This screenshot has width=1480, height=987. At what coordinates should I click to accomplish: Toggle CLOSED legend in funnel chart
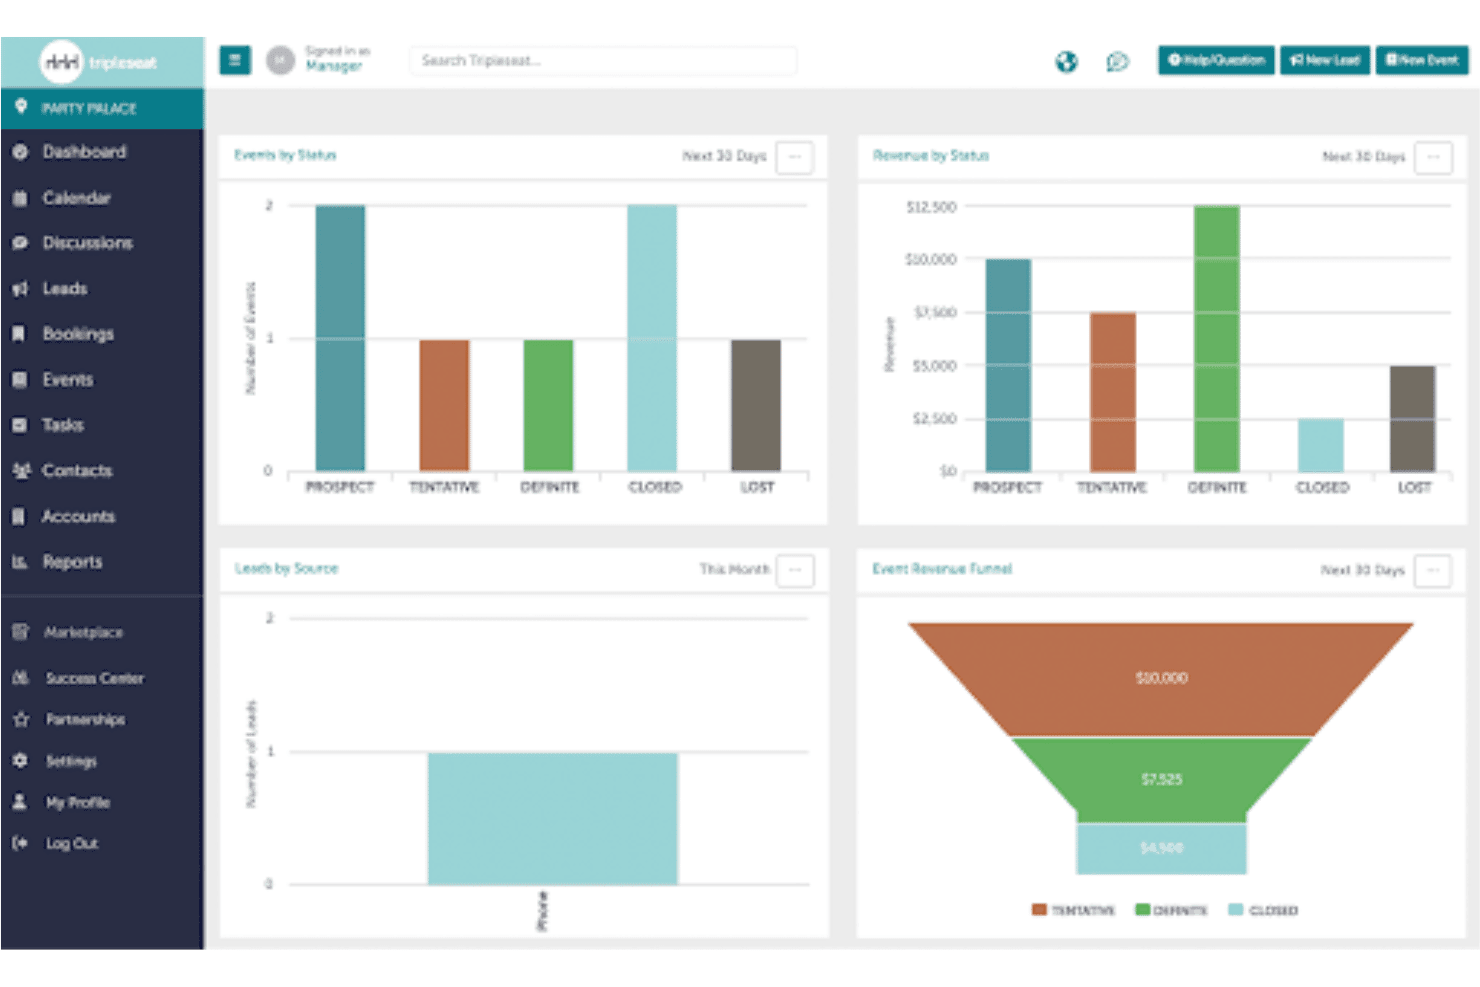[x=1263, y=910]
